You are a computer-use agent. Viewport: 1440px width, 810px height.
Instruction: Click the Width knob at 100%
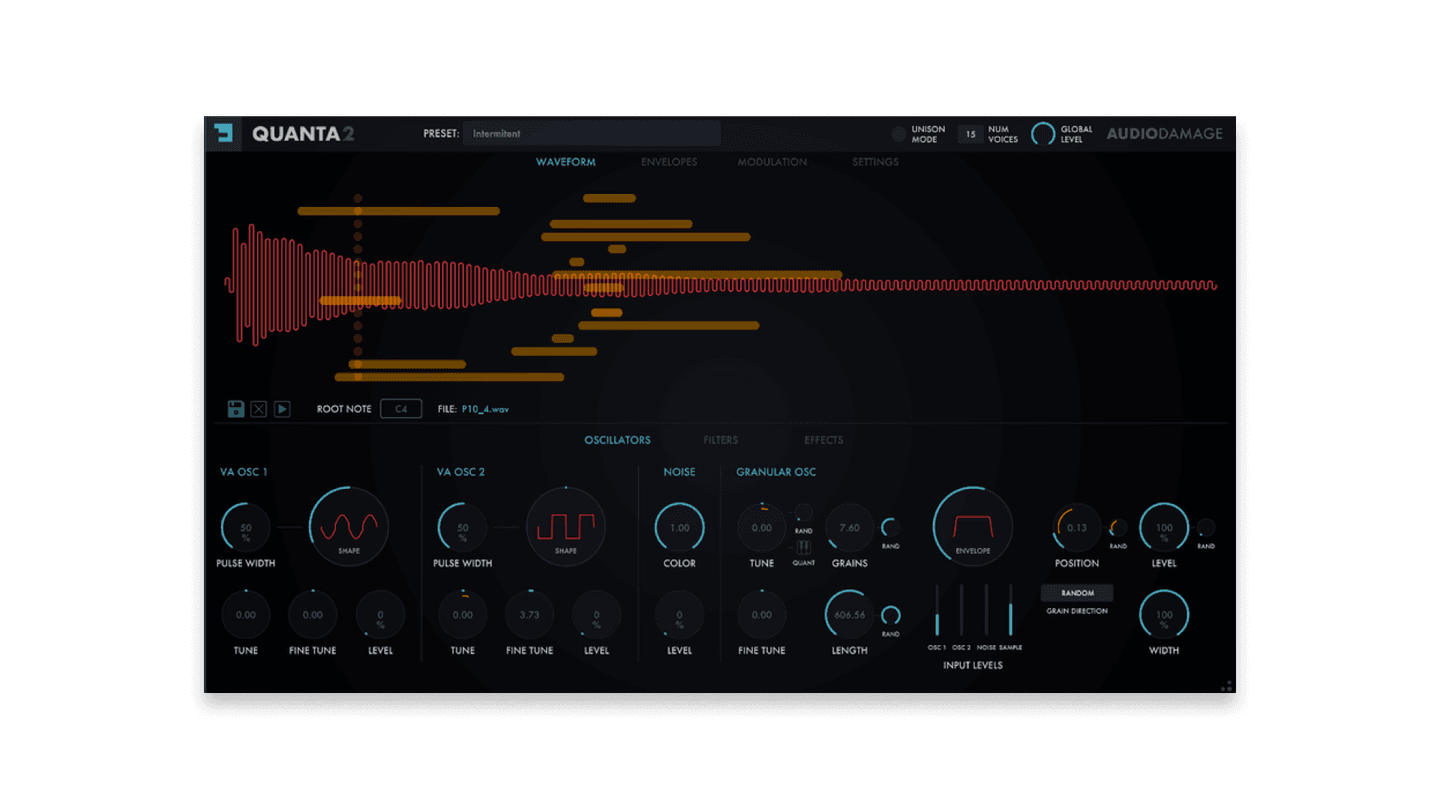(1164, 615)
